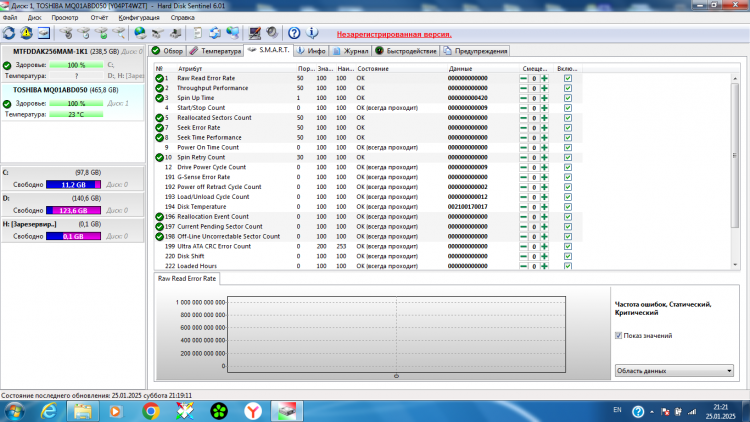Click the Windows Start button
The height and width of the screenshot is (422, 750).
click(x=14, y=411)
